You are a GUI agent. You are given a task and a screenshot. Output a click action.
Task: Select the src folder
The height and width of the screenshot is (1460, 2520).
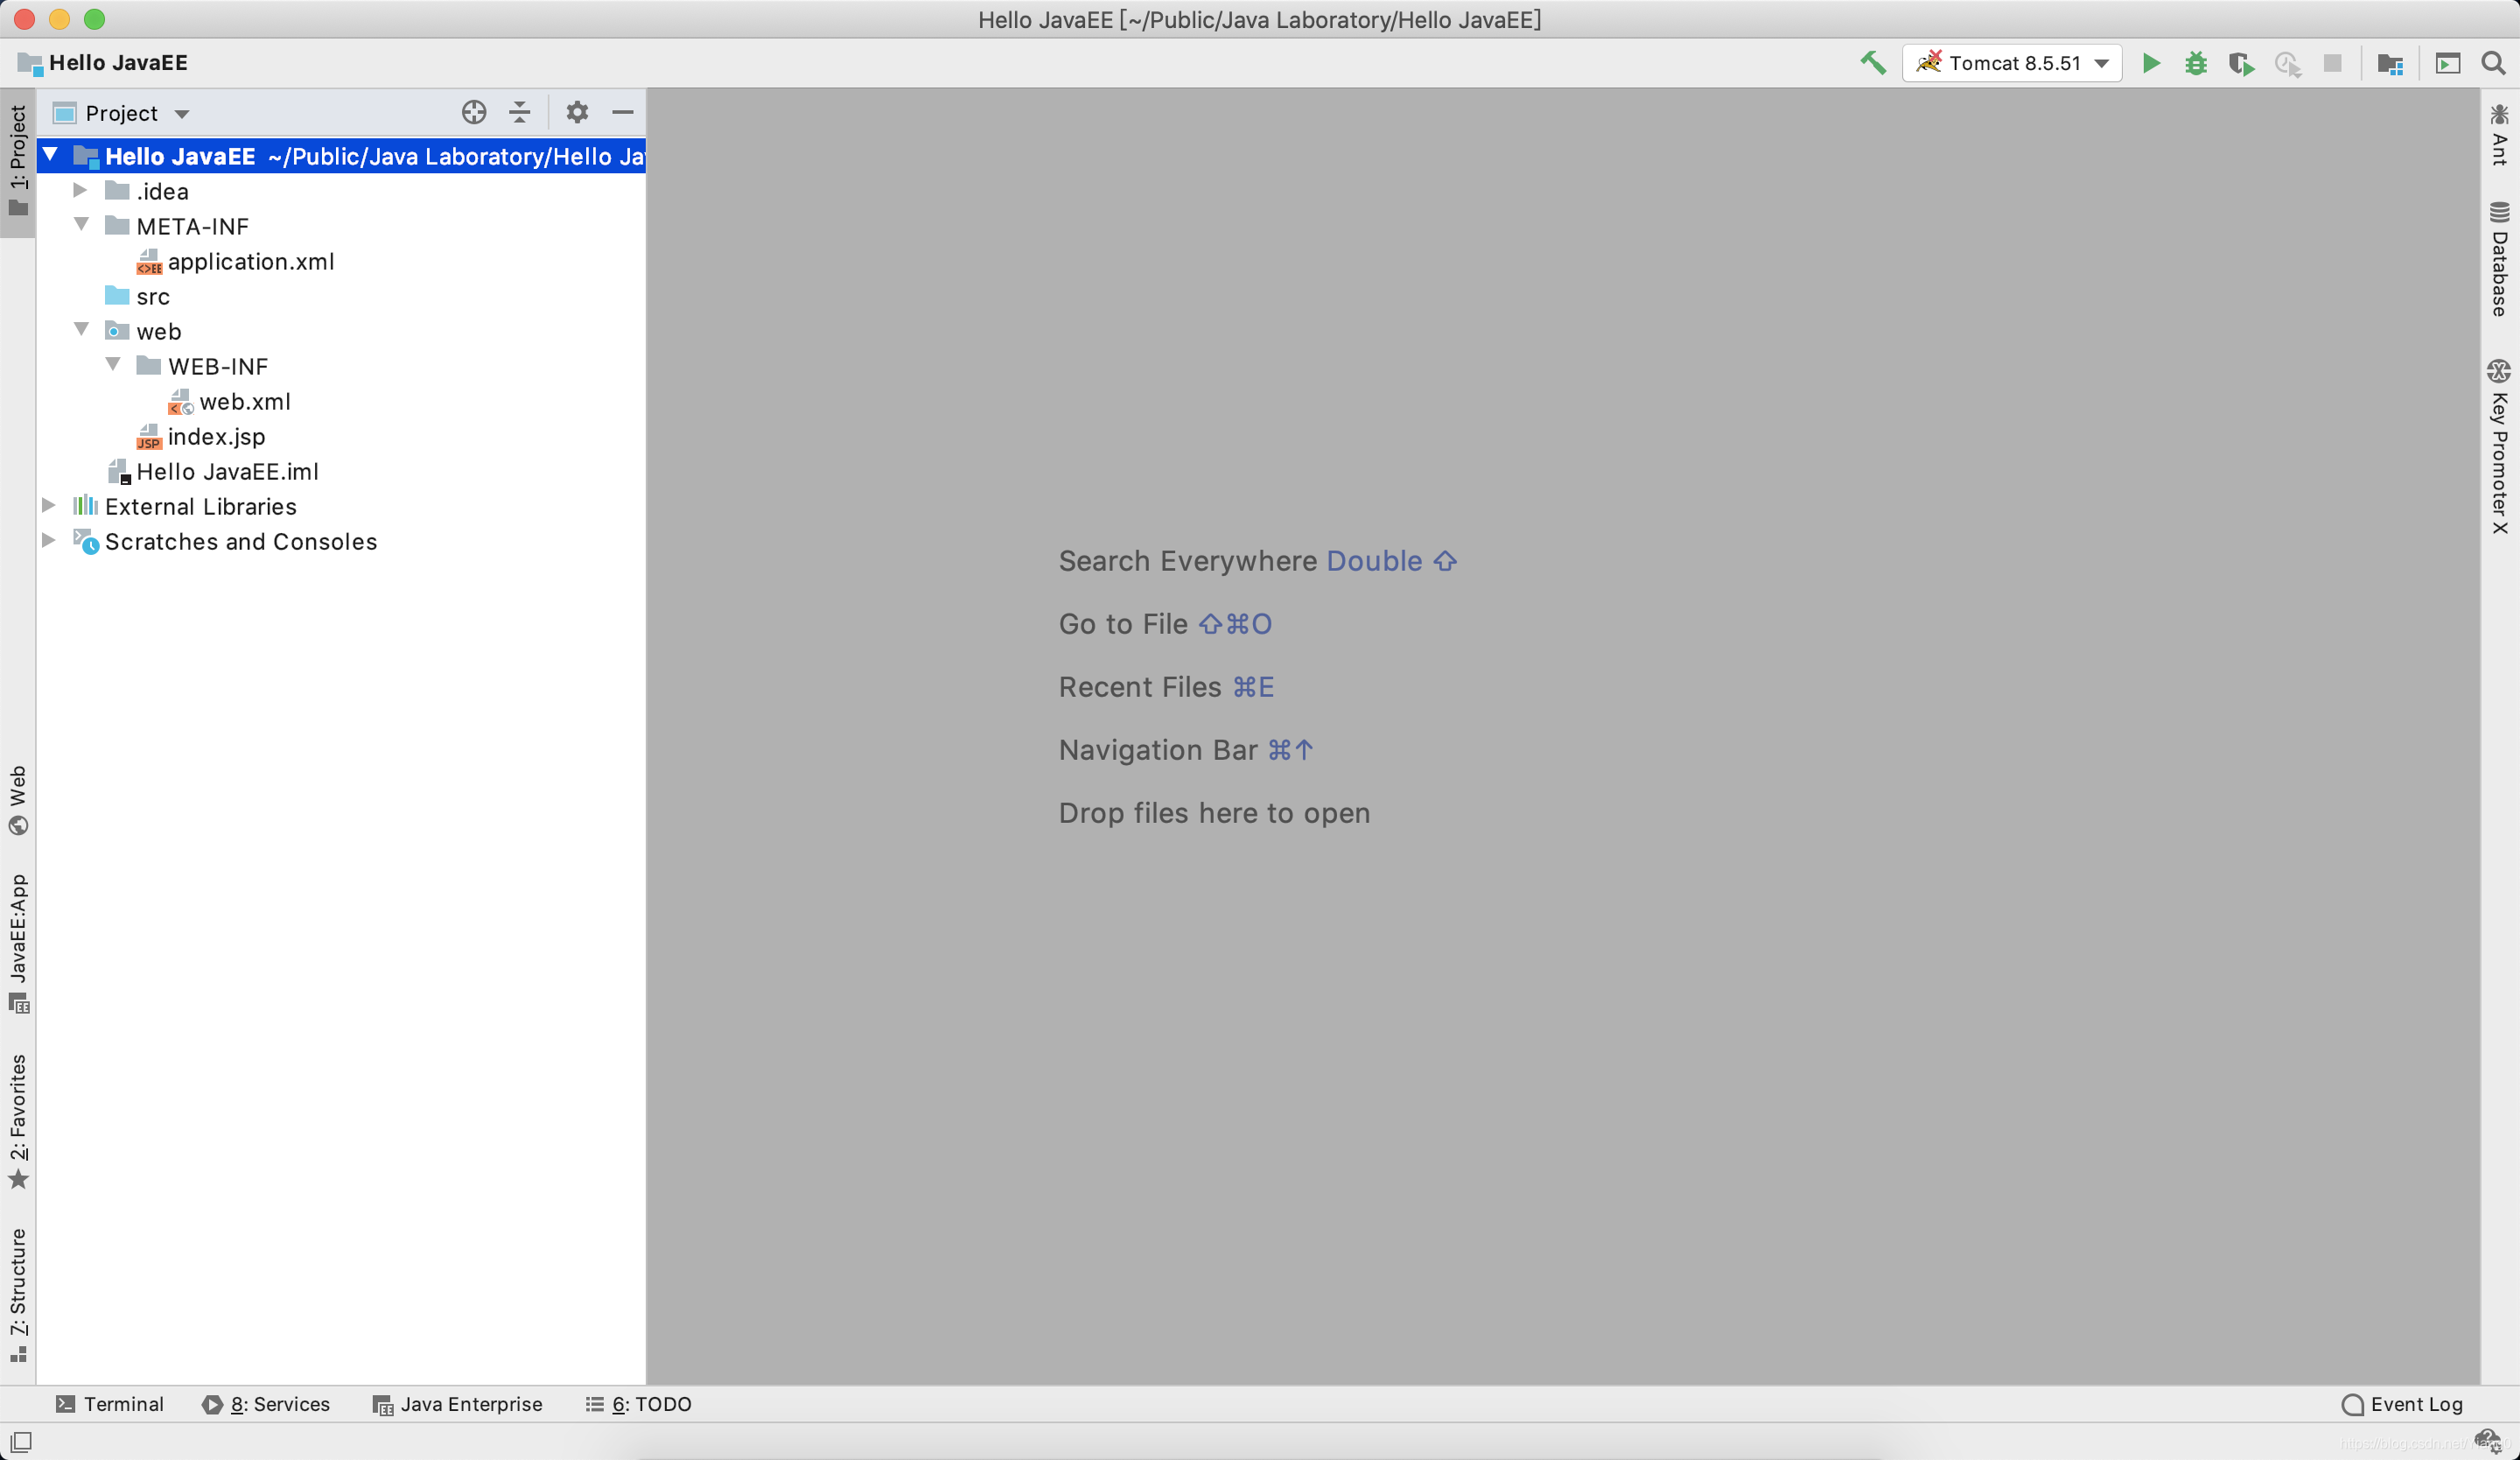tap(341, 296)
